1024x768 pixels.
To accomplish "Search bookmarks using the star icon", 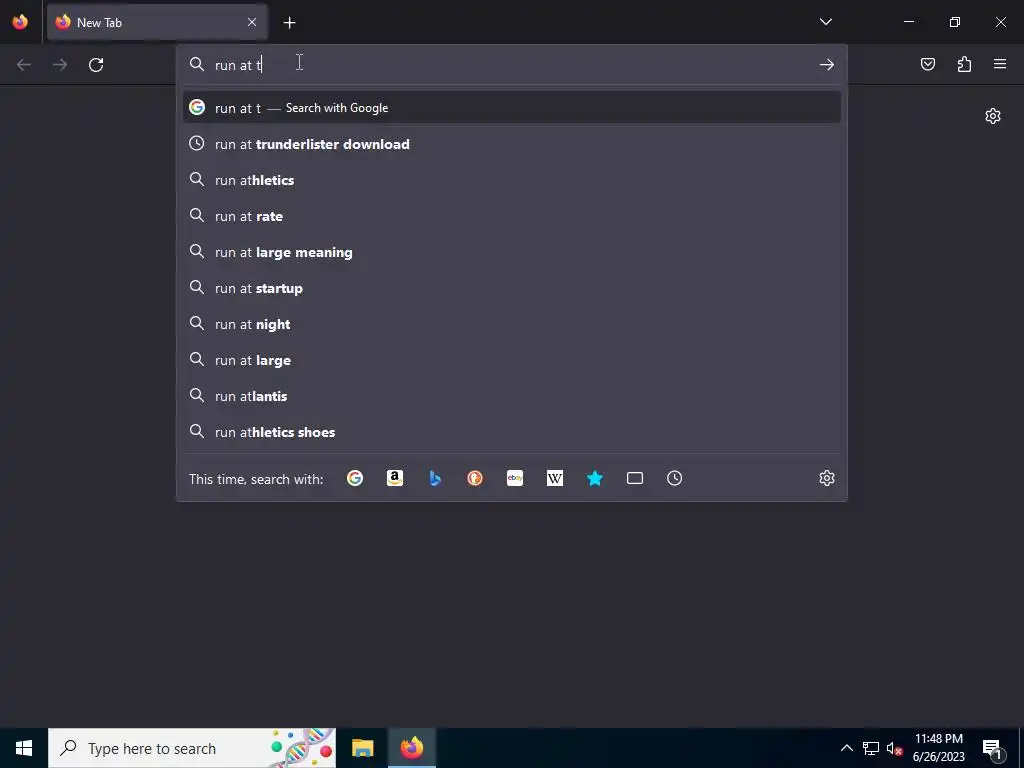I will (594, 479).
